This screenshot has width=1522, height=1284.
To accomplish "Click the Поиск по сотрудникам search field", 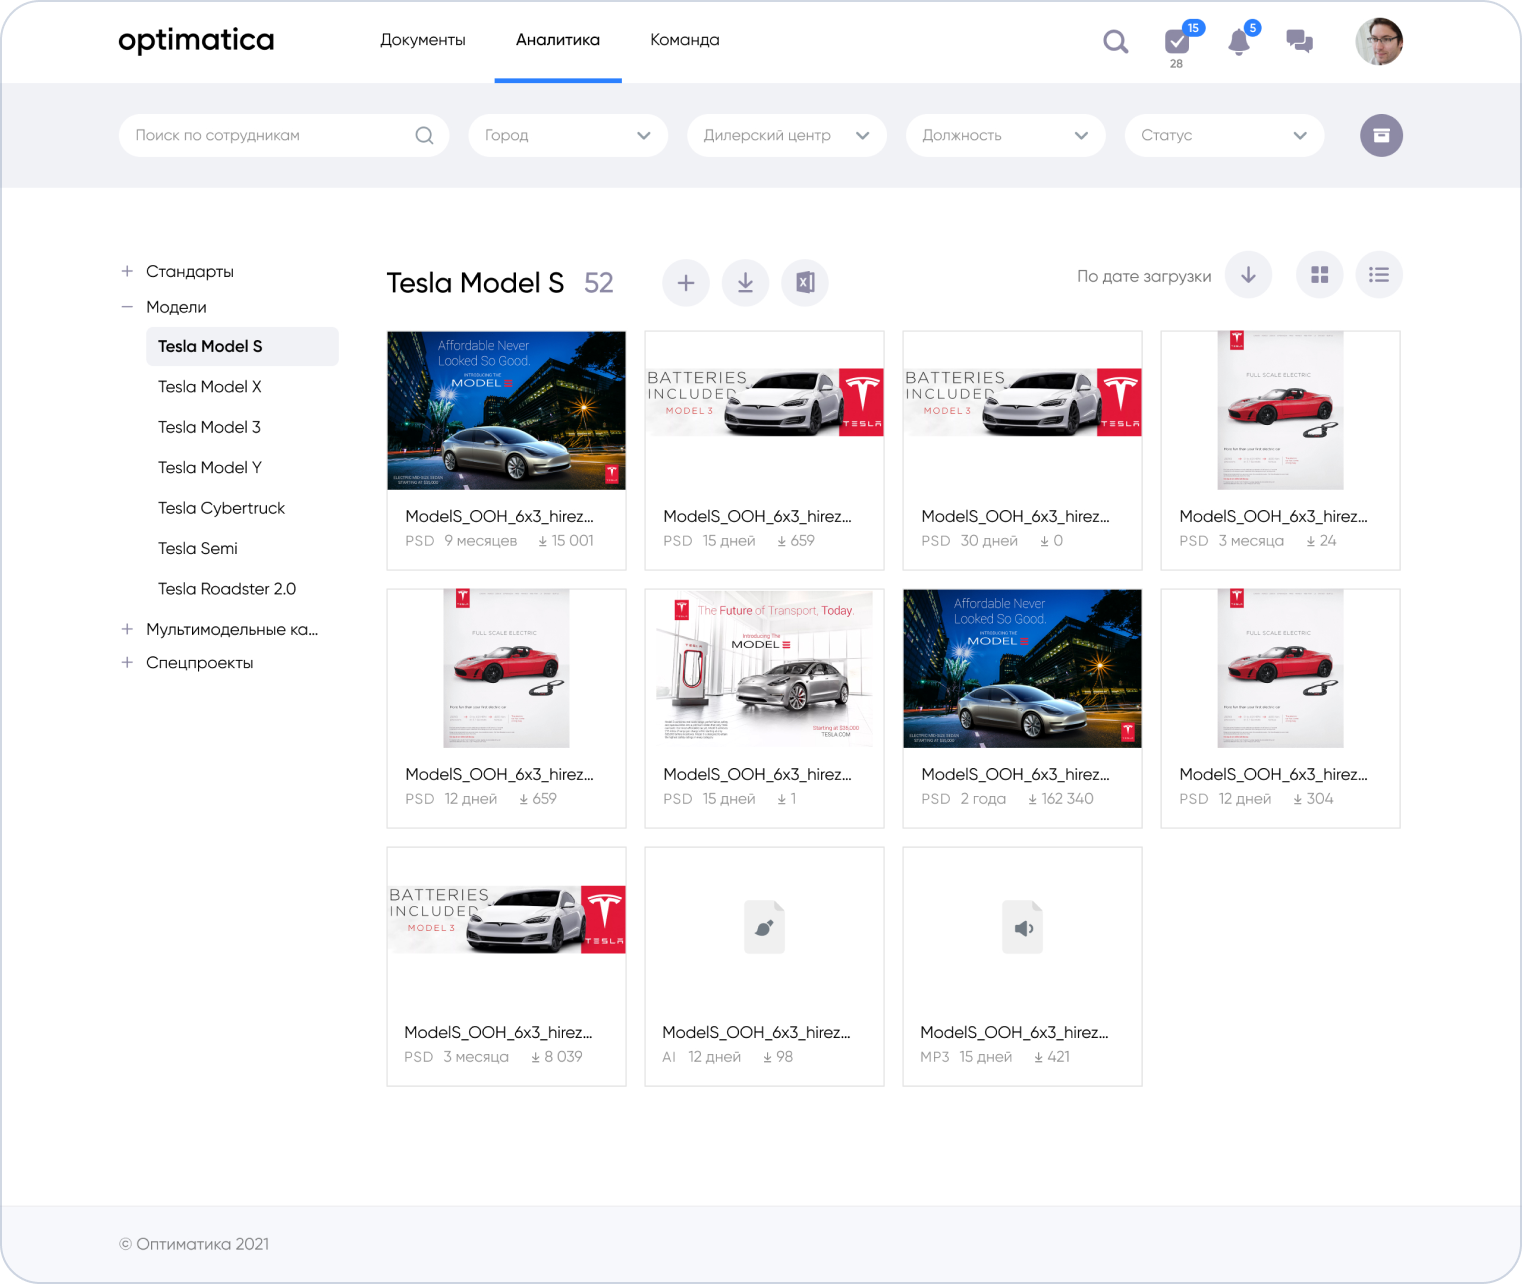I will [x=284, y=135].
